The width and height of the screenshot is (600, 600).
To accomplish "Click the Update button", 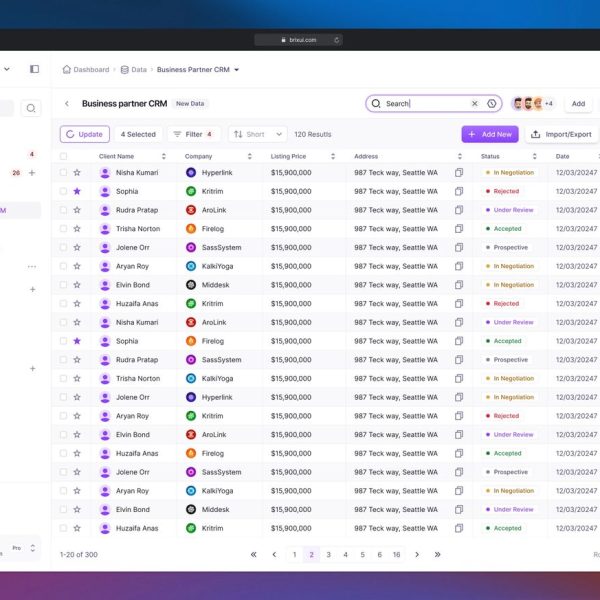I will (85, 134).
